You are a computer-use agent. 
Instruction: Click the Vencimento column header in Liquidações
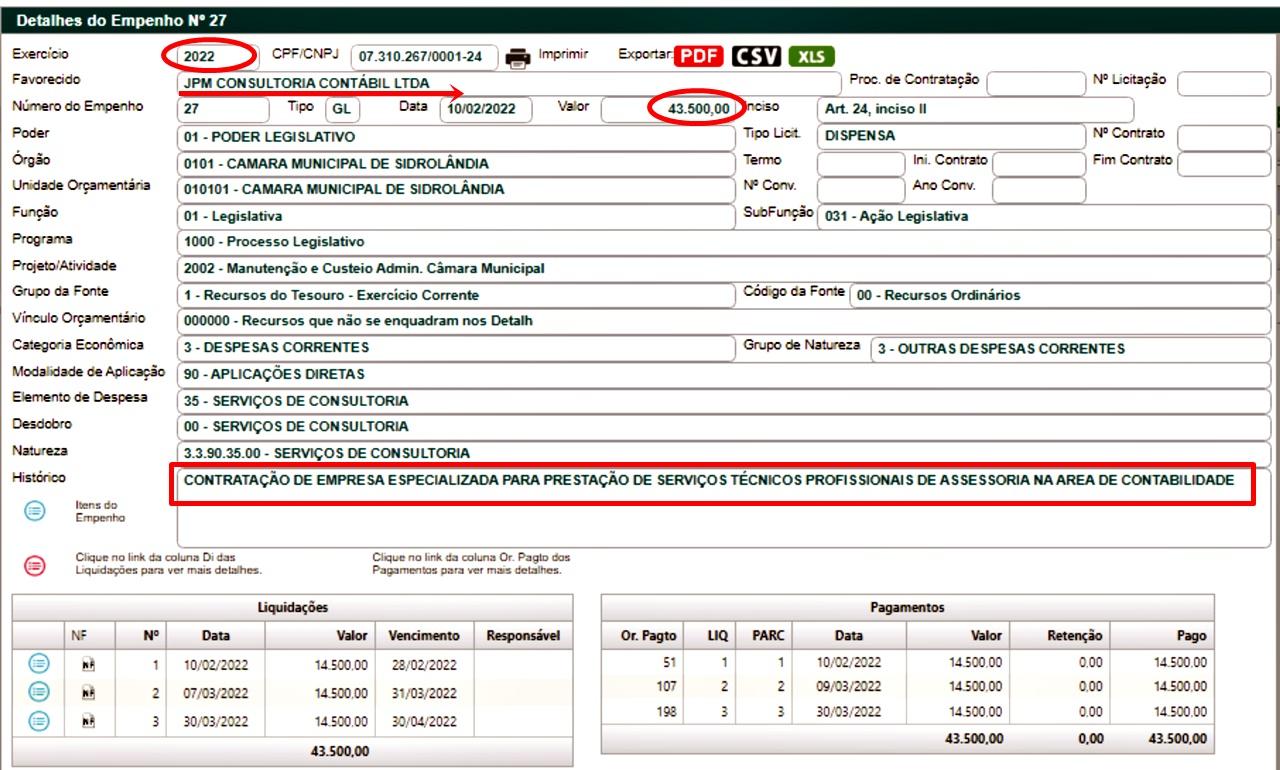pyautogui.click(x=424, y=635)
